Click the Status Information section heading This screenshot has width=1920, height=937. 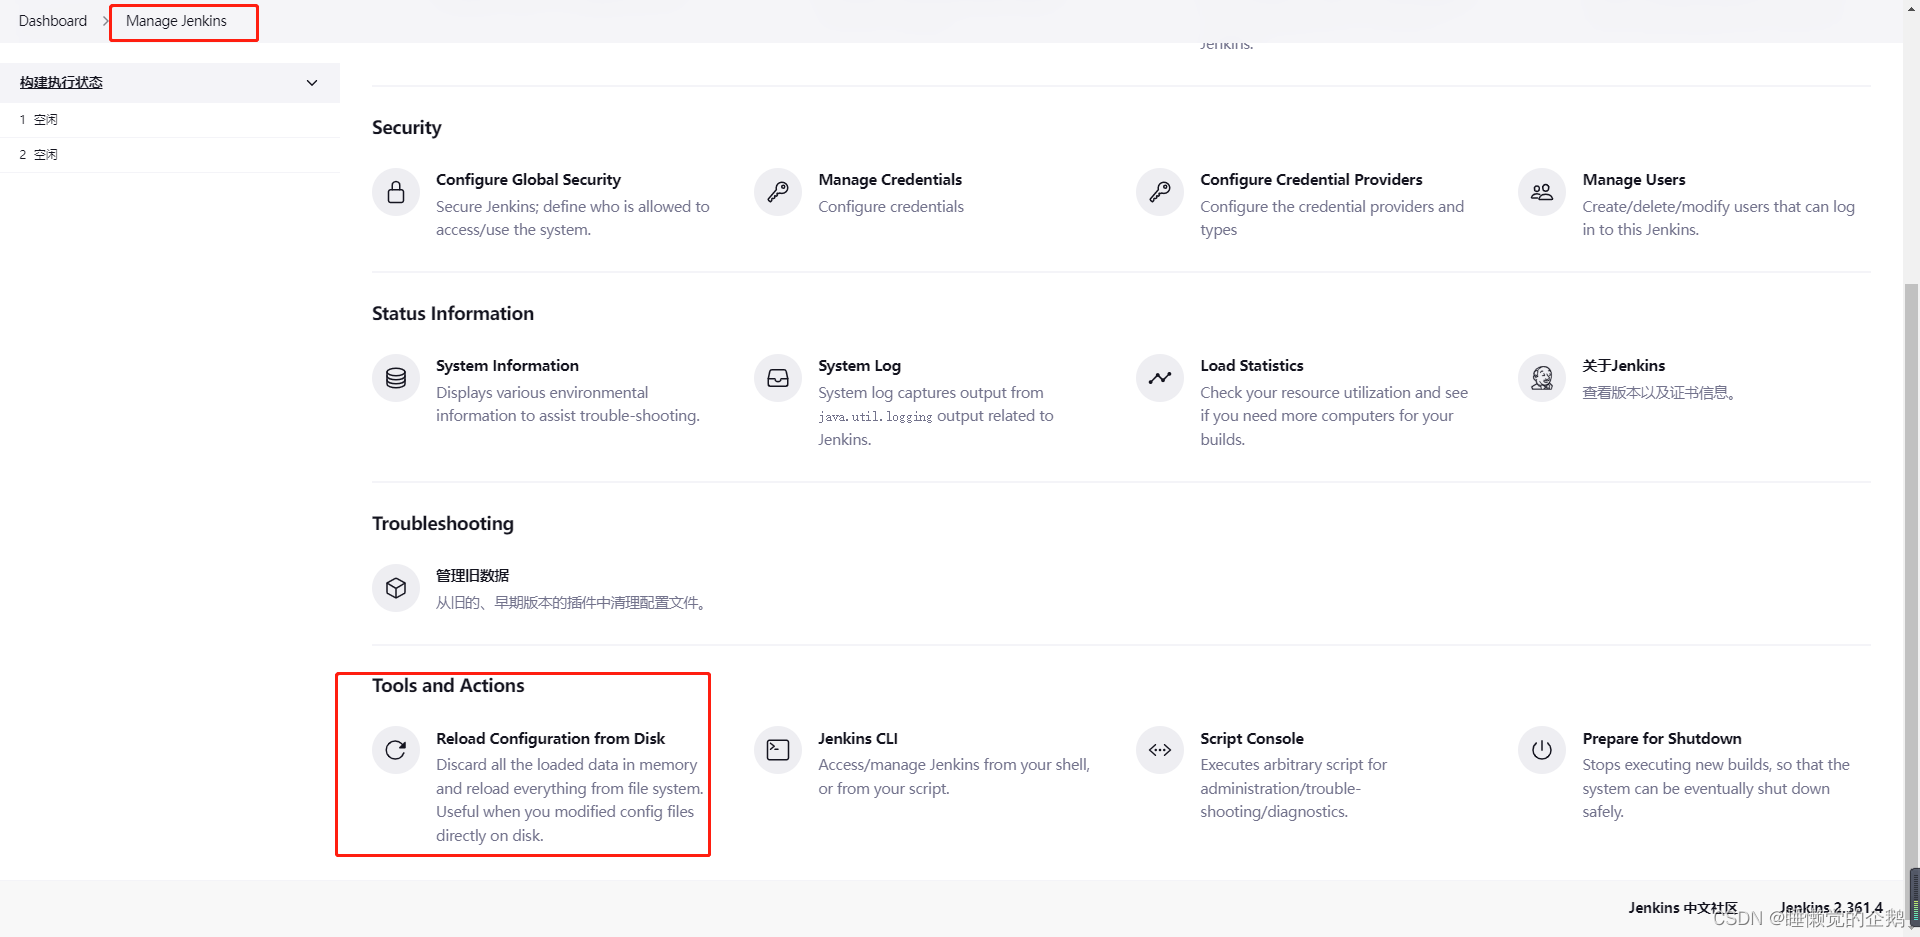coord(453,314)
